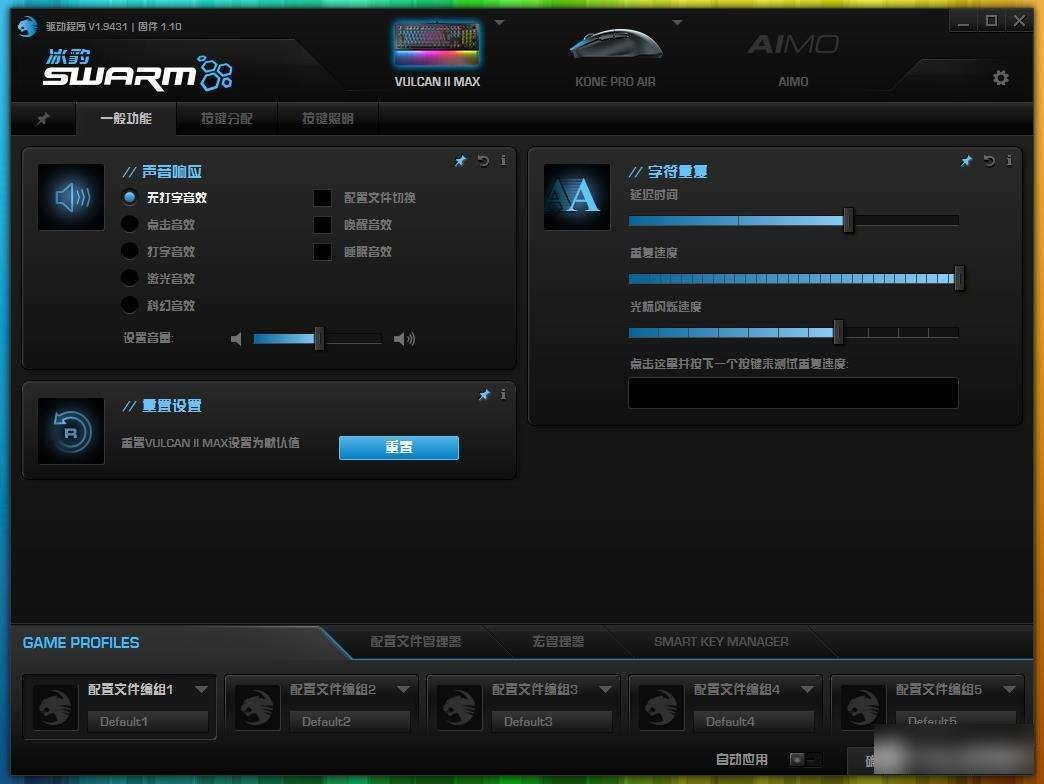Expand the 配置文件编组4 dropdown
Viewport: 1044px width, 784px height.
pyautogui.click(x=807, y=689)
